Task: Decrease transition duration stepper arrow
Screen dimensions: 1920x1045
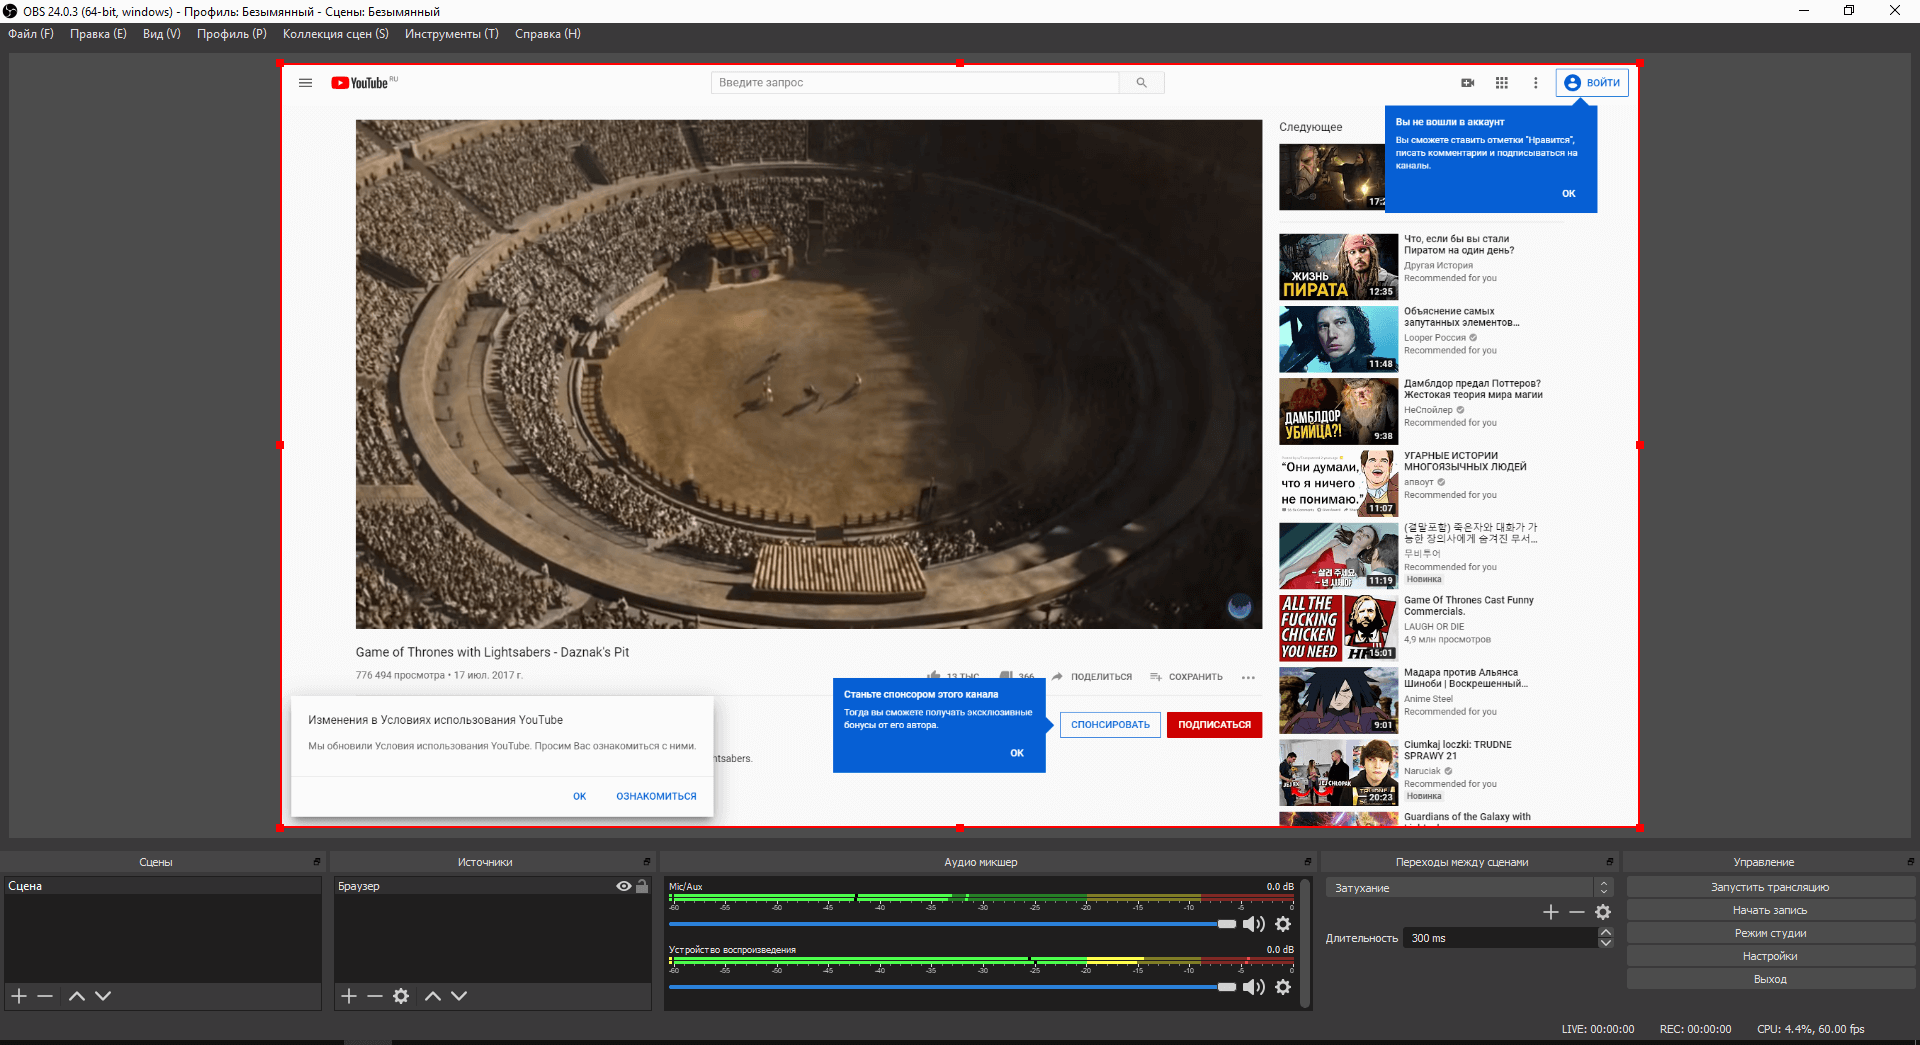Action: (x=1606, y=943)
